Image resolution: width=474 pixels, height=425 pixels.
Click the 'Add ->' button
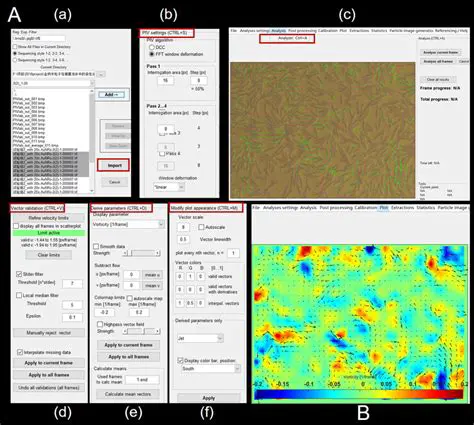coord(112,95)
